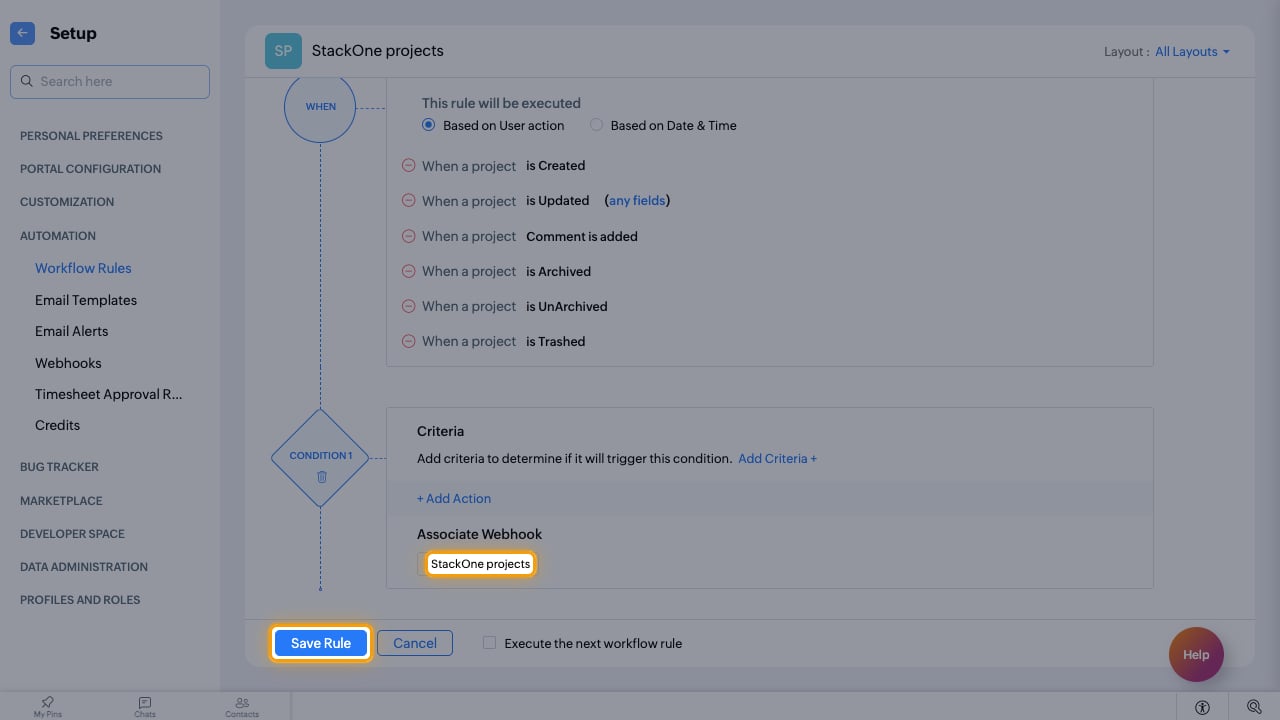Focus the 'Search here' field
The height and width of the screenshot is (720, 1280).
pos(110,82)
